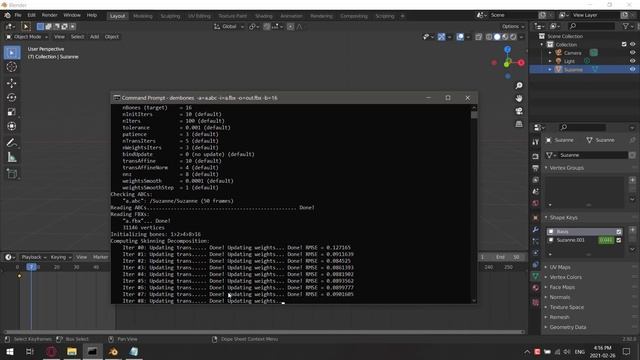This screenshot has width=640, height=360.
Task: Toggle X-ray mode icon
Action: tap(478, 37)
